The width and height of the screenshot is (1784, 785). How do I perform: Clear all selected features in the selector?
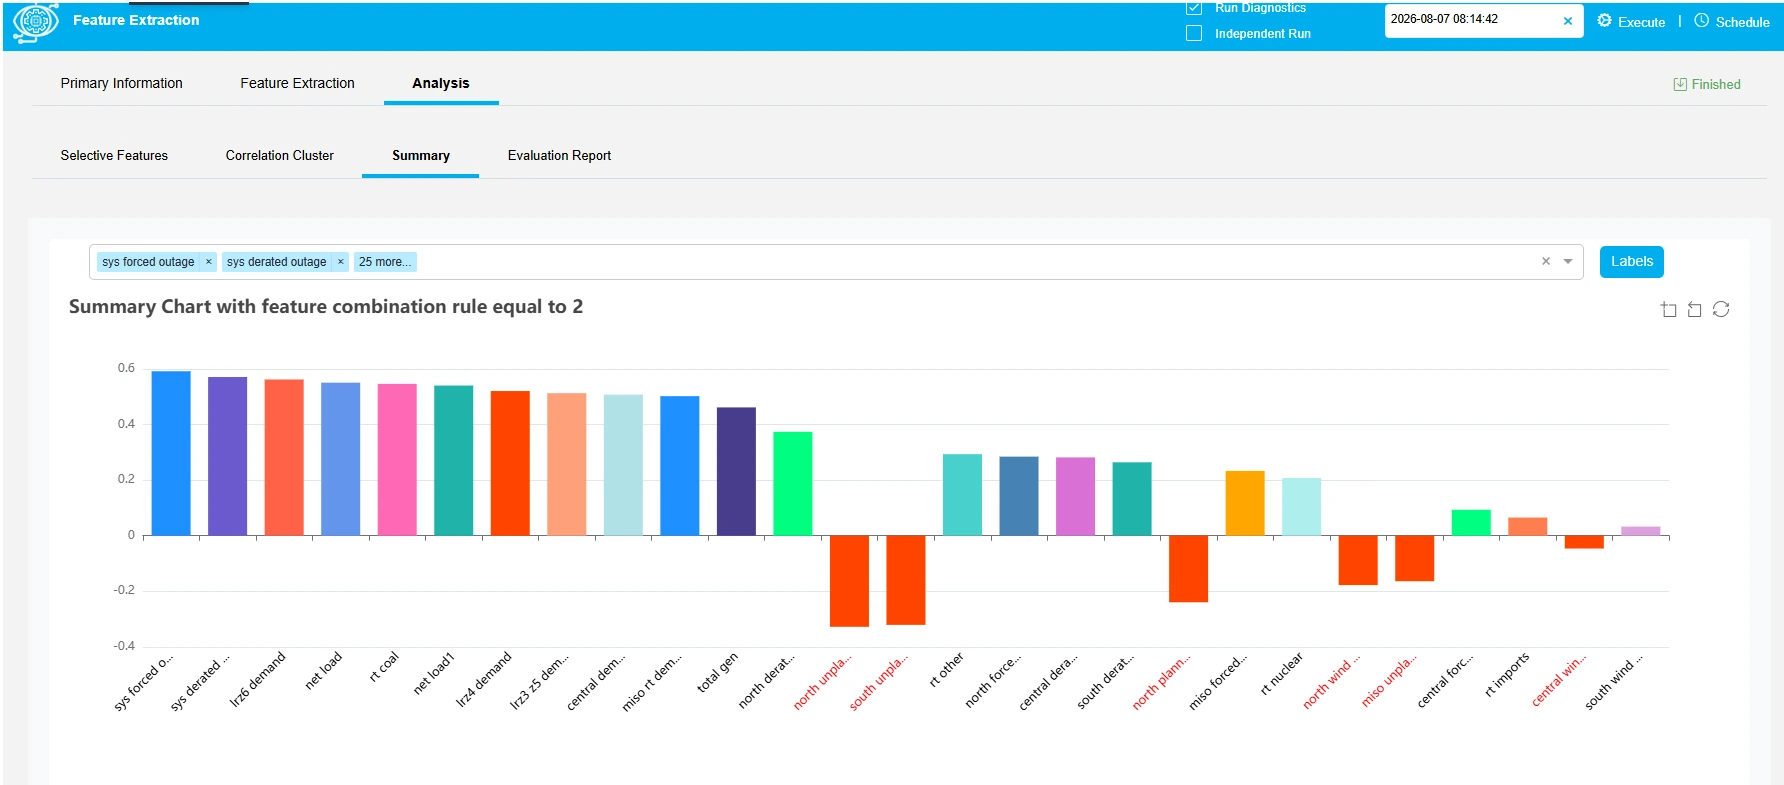tap(1546, 261)
